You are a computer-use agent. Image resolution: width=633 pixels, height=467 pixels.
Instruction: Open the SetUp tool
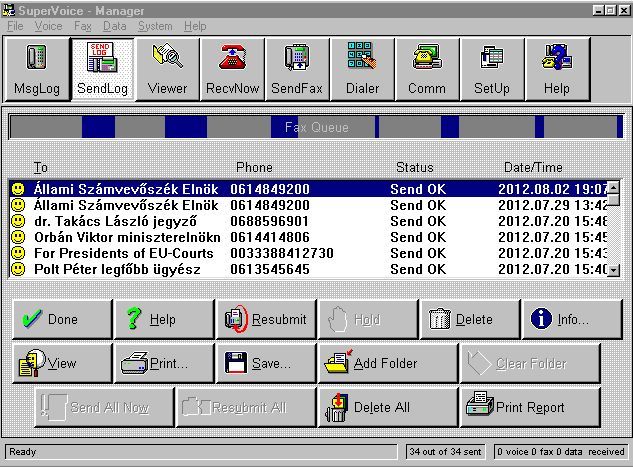pos(492,69)
